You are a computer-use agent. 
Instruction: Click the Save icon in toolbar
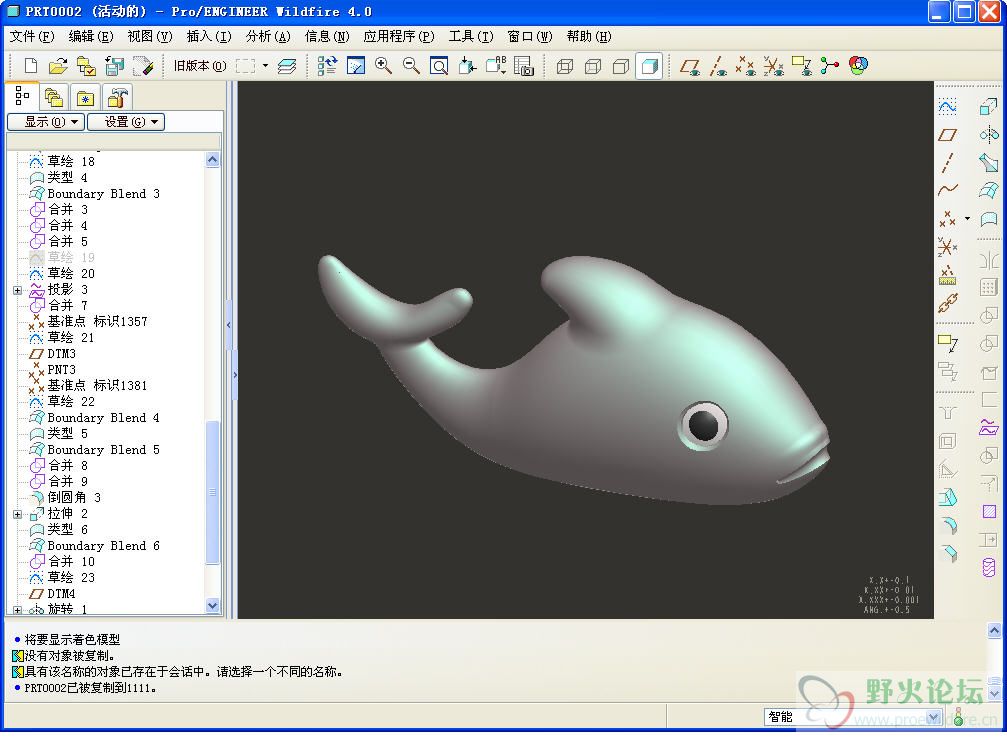pos(114,66)
